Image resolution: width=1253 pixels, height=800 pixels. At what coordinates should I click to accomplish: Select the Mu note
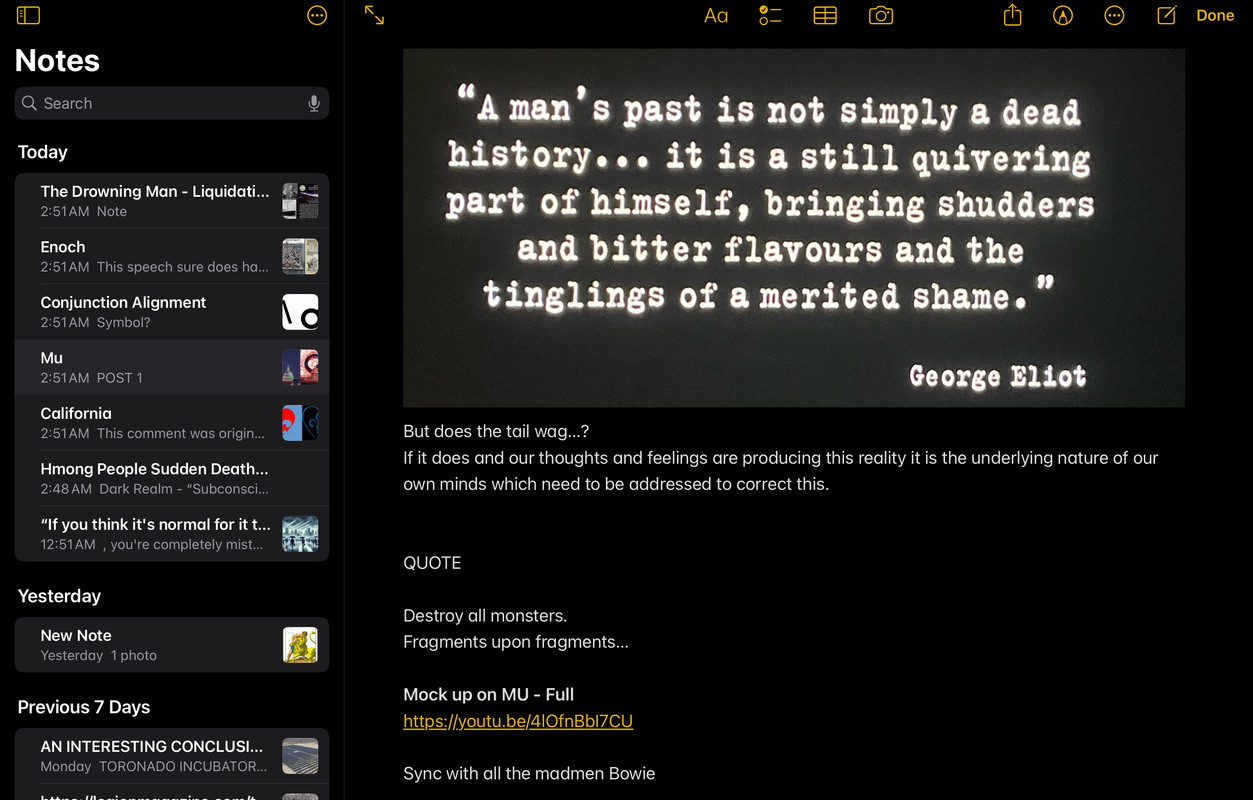pyautogui.click(x=172, y=367)
